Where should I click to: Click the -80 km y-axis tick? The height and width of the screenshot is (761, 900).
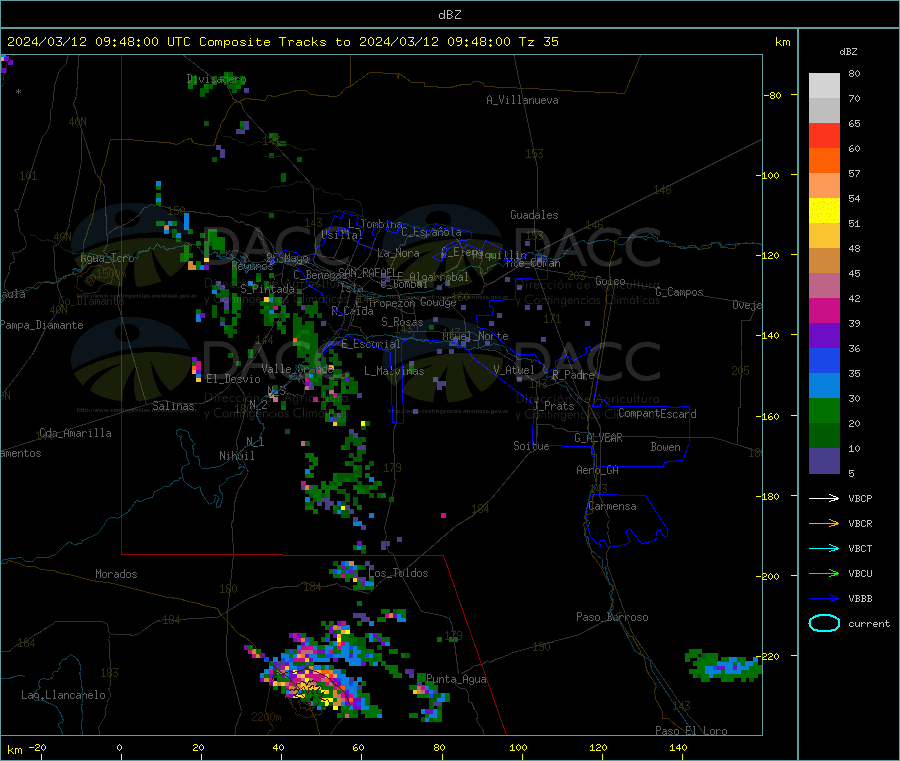coord(772,95)
